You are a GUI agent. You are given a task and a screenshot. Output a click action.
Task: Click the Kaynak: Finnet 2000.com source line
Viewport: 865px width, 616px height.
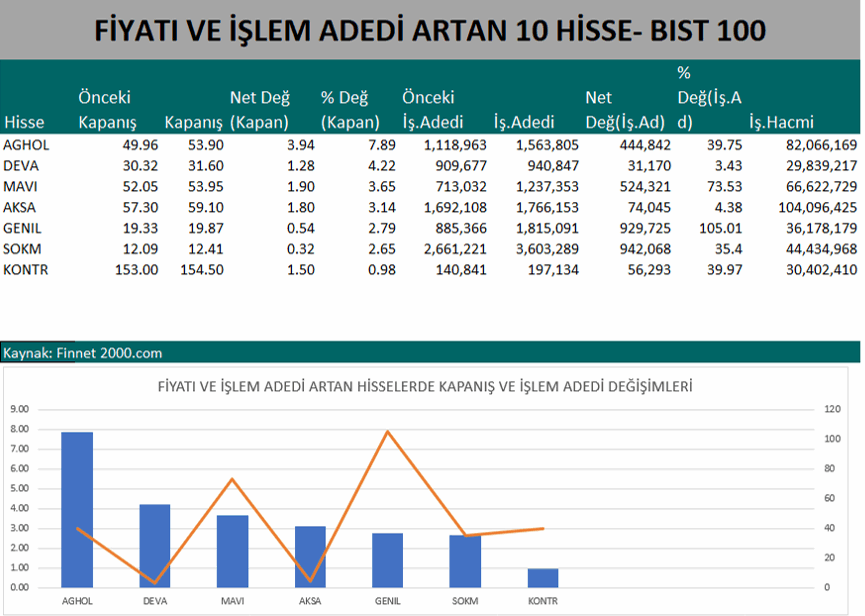[83, 353]
